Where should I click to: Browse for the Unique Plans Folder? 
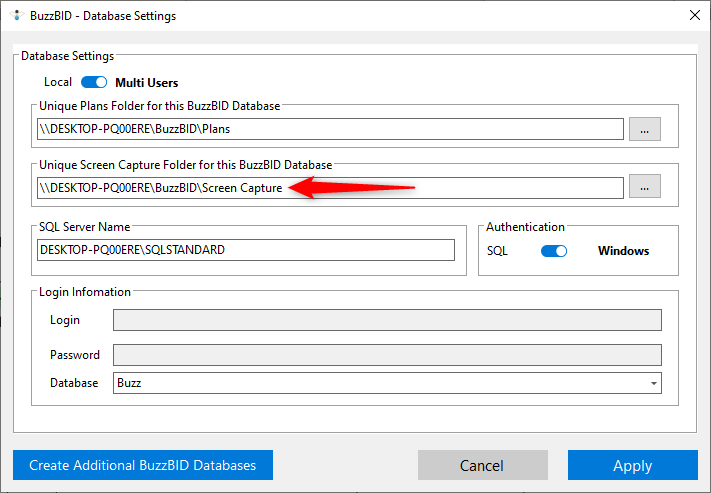click(x=645, y=129)
